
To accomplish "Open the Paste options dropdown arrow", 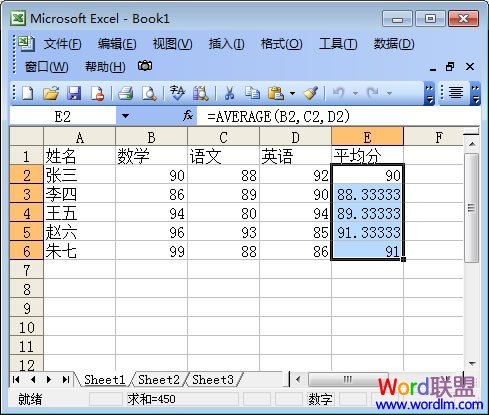I will tap(292, 93).
